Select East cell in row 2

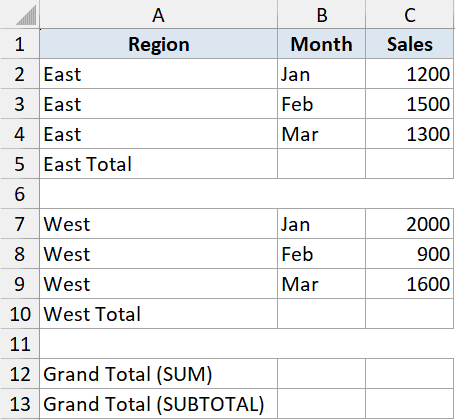[x=158, y=74]
